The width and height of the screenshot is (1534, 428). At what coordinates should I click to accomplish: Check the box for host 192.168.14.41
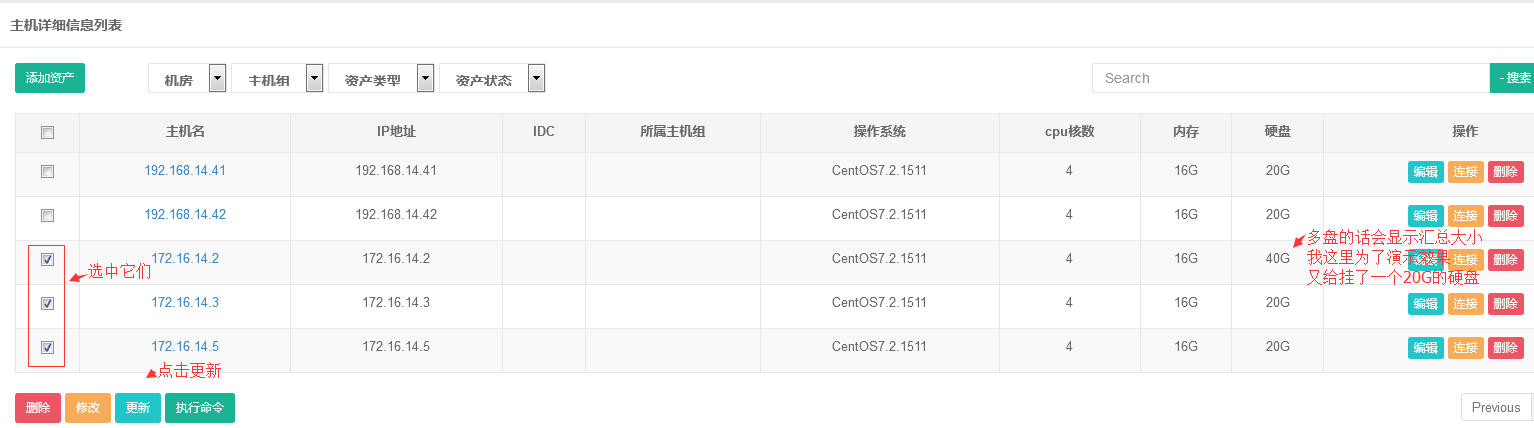click(x=47, y=171)
